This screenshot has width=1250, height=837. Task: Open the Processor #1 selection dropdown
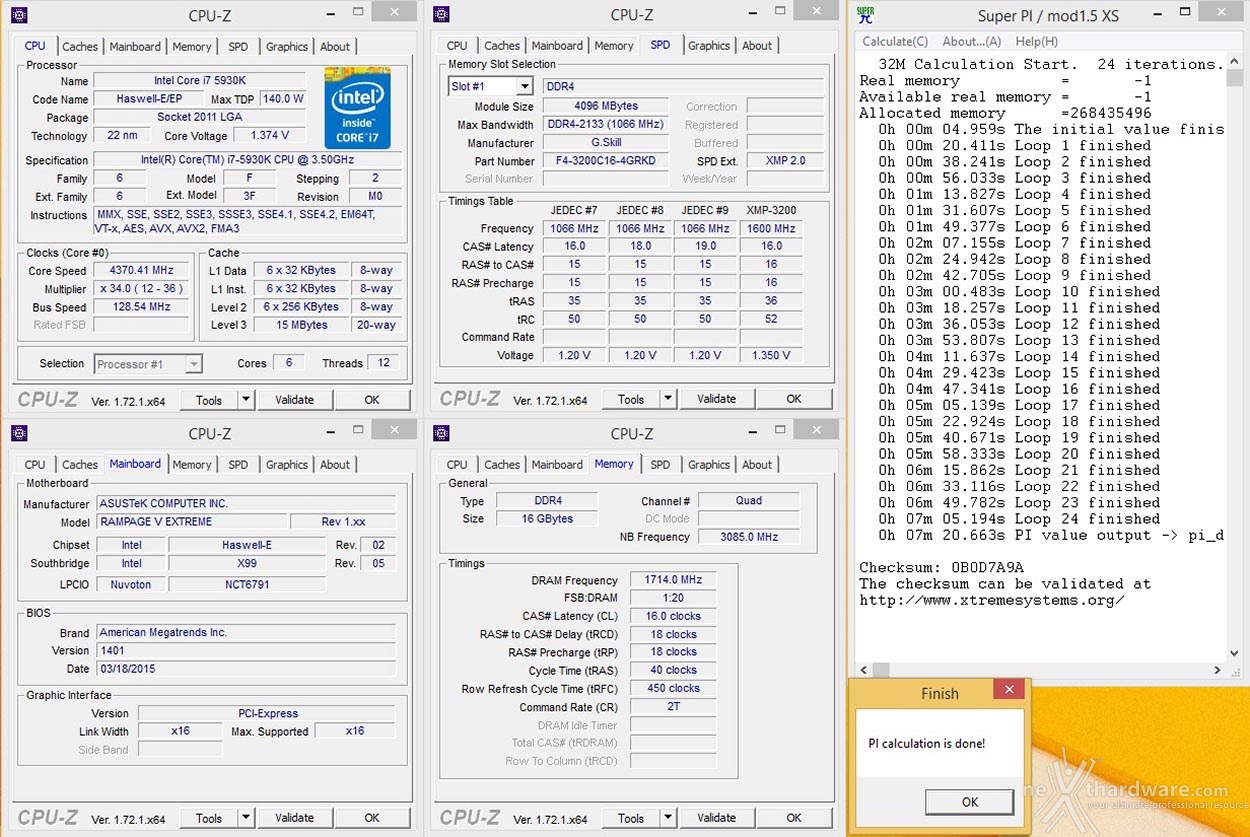pyautogui.click(x=194, y=364)
